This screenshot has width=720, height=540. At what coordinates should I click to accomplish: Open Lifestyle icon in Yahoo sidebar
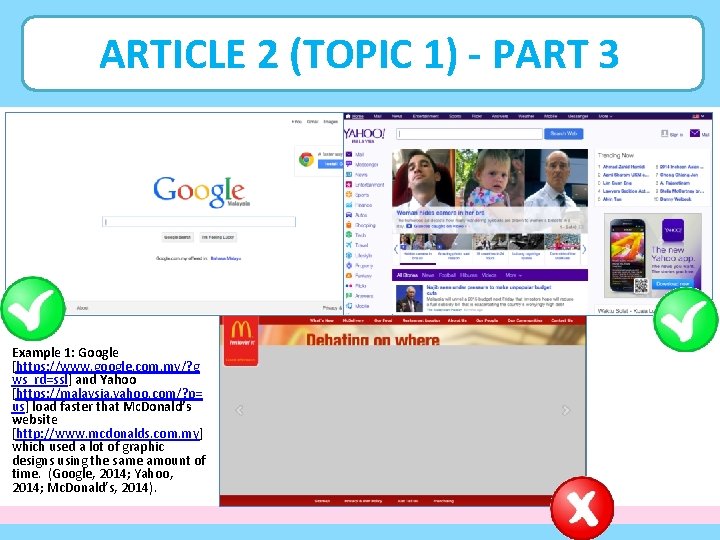coord(349,255)
